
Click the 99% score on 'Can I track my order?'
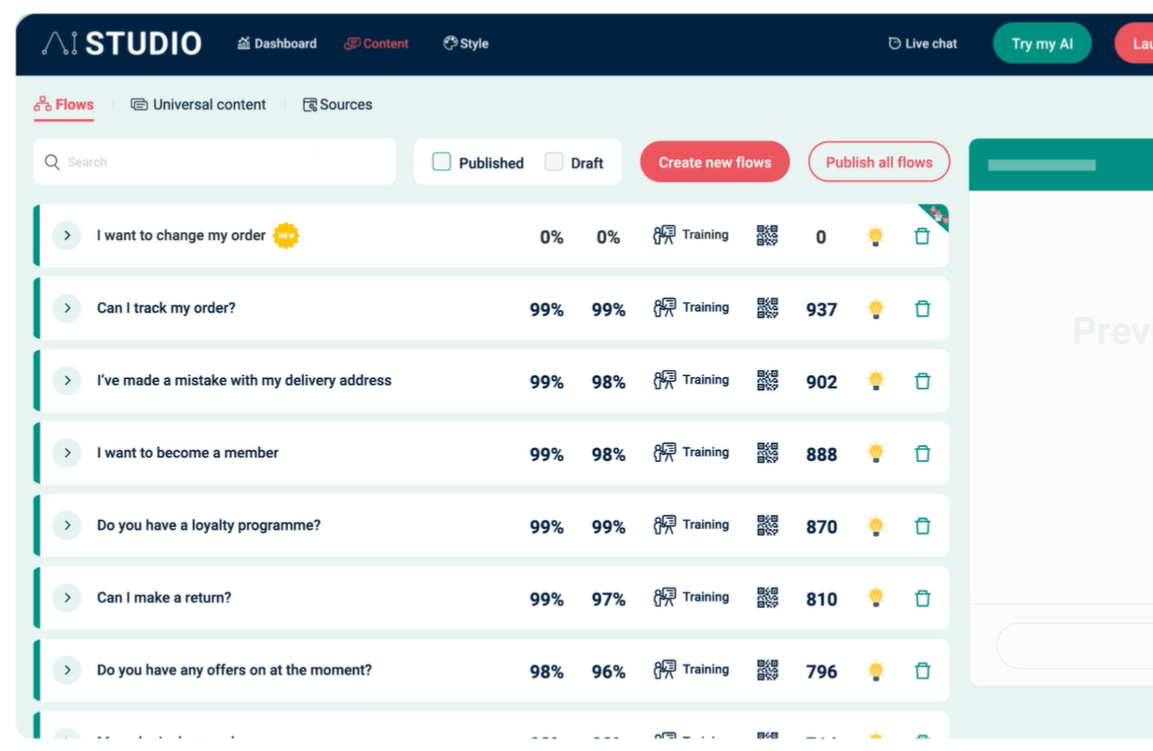click(545, 307)
